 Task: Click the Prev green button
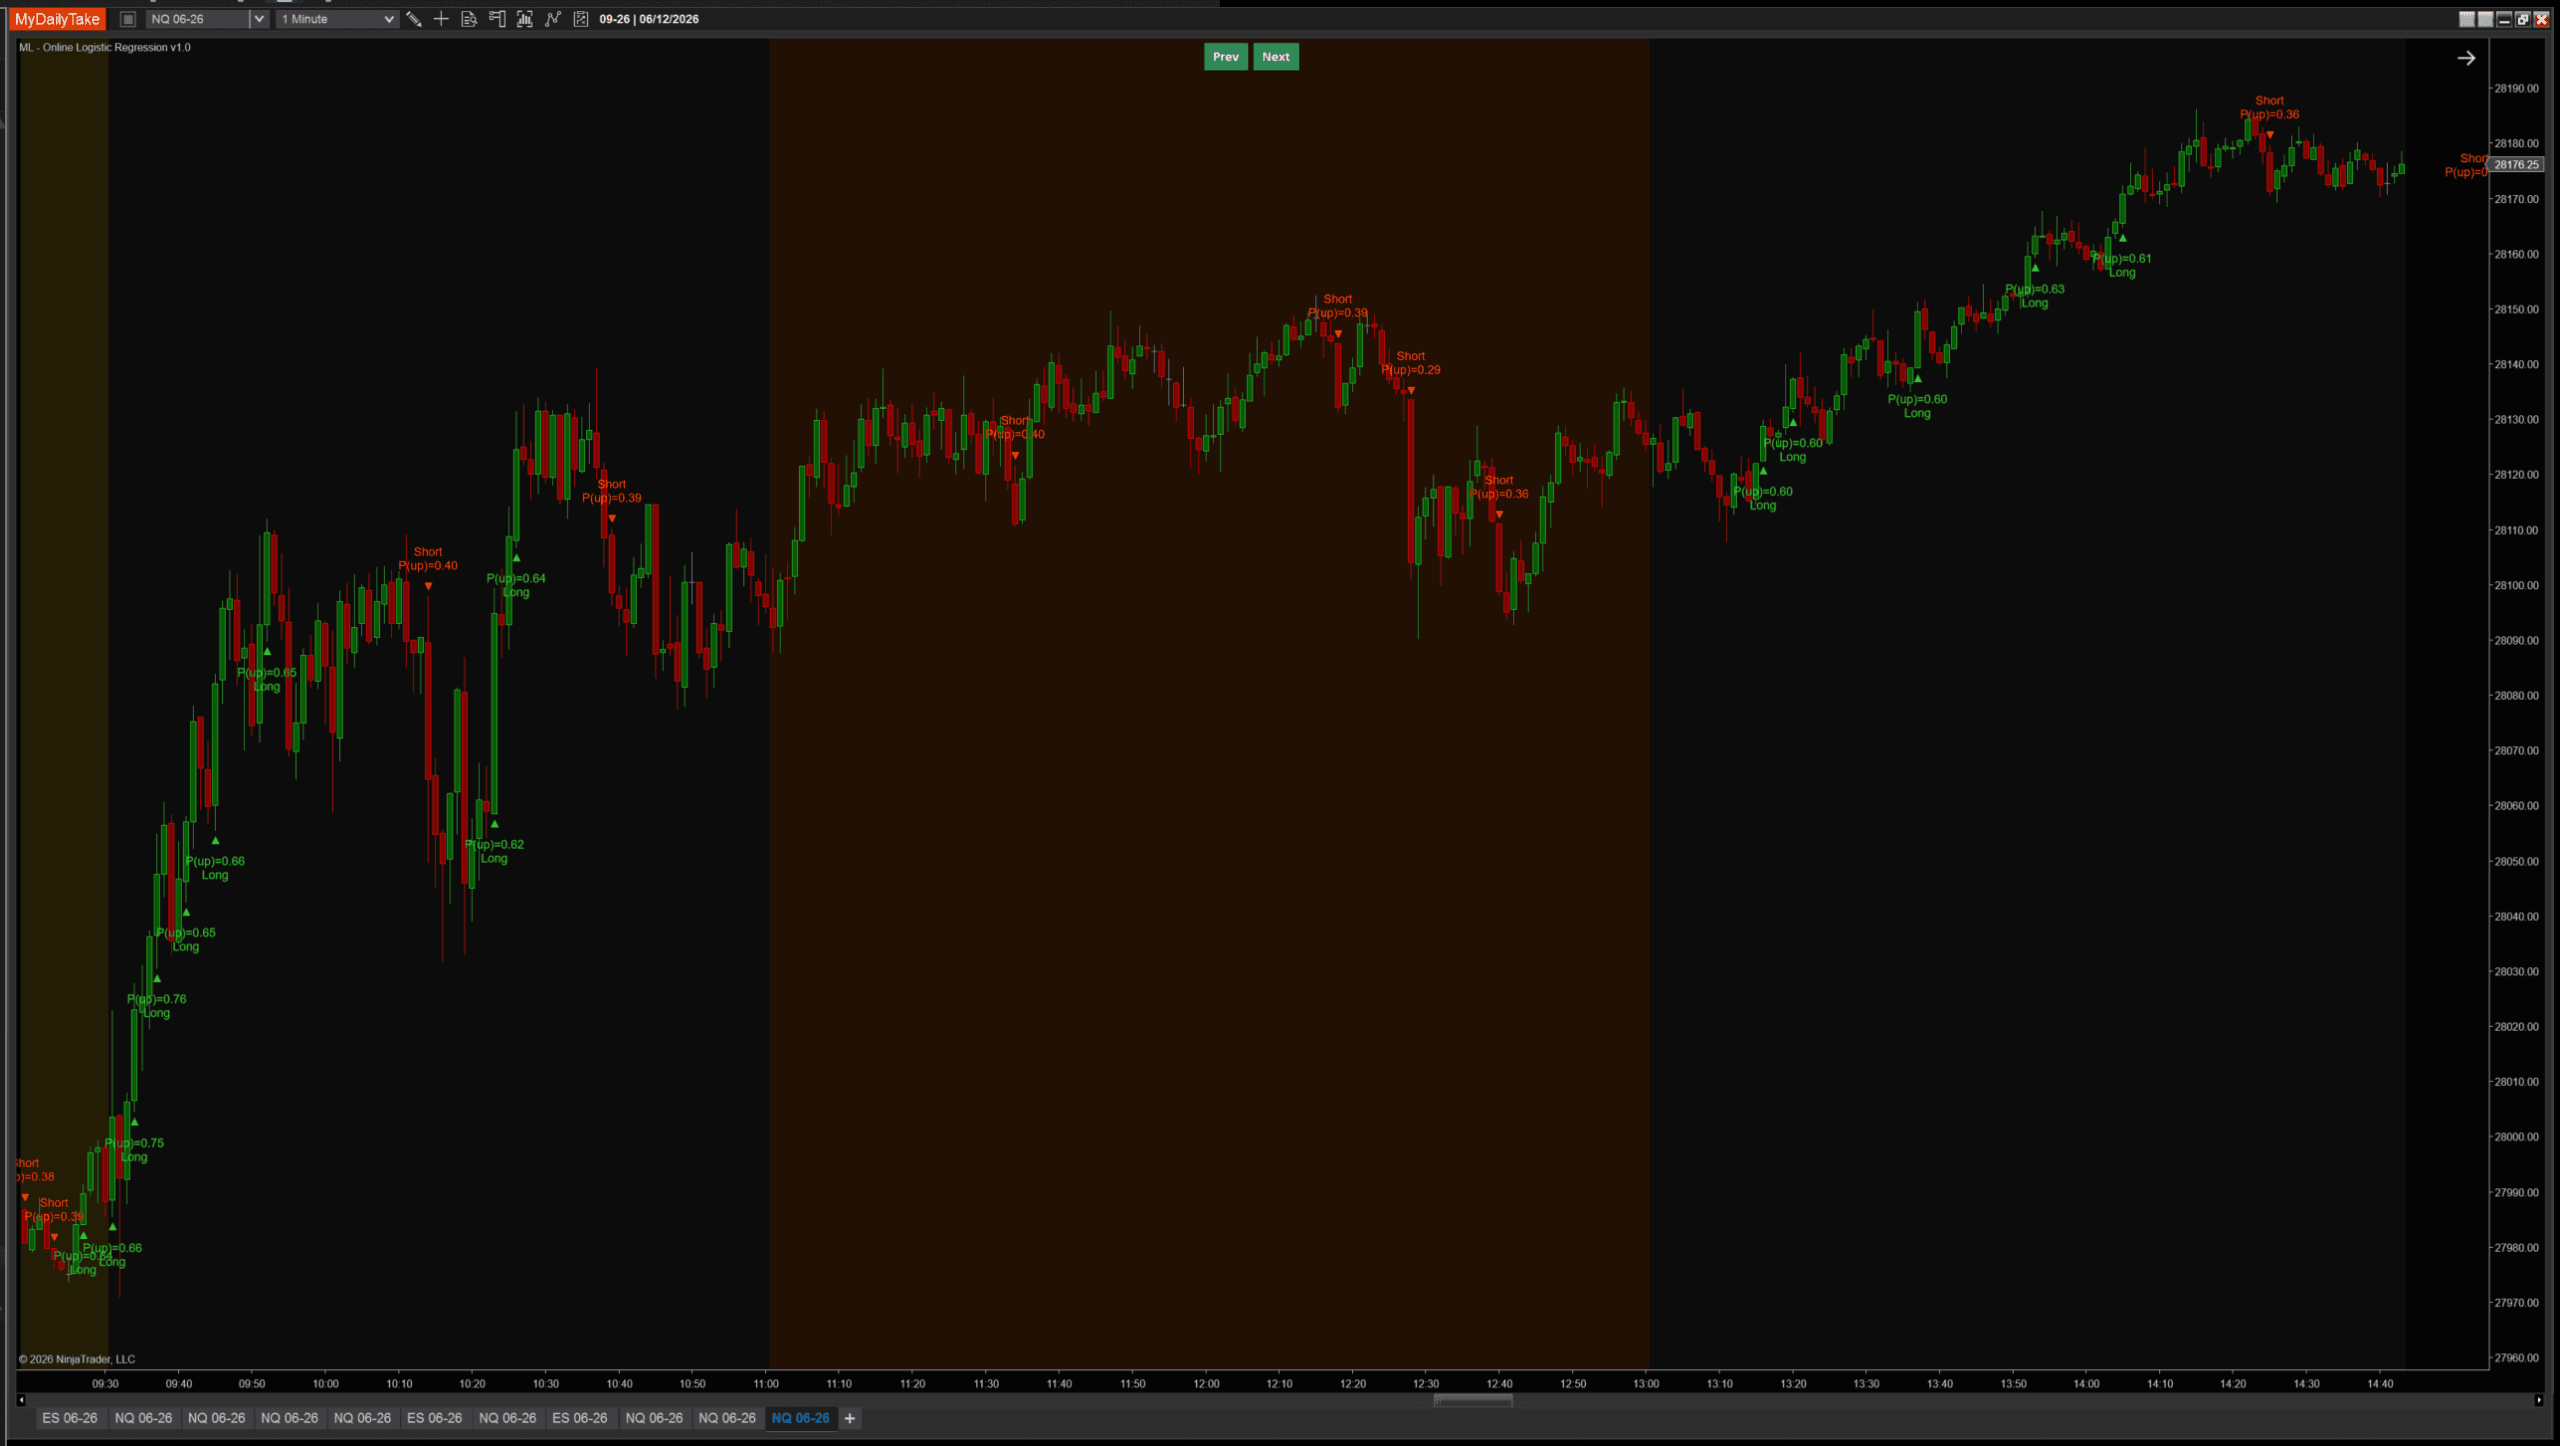click(1225, 57)
